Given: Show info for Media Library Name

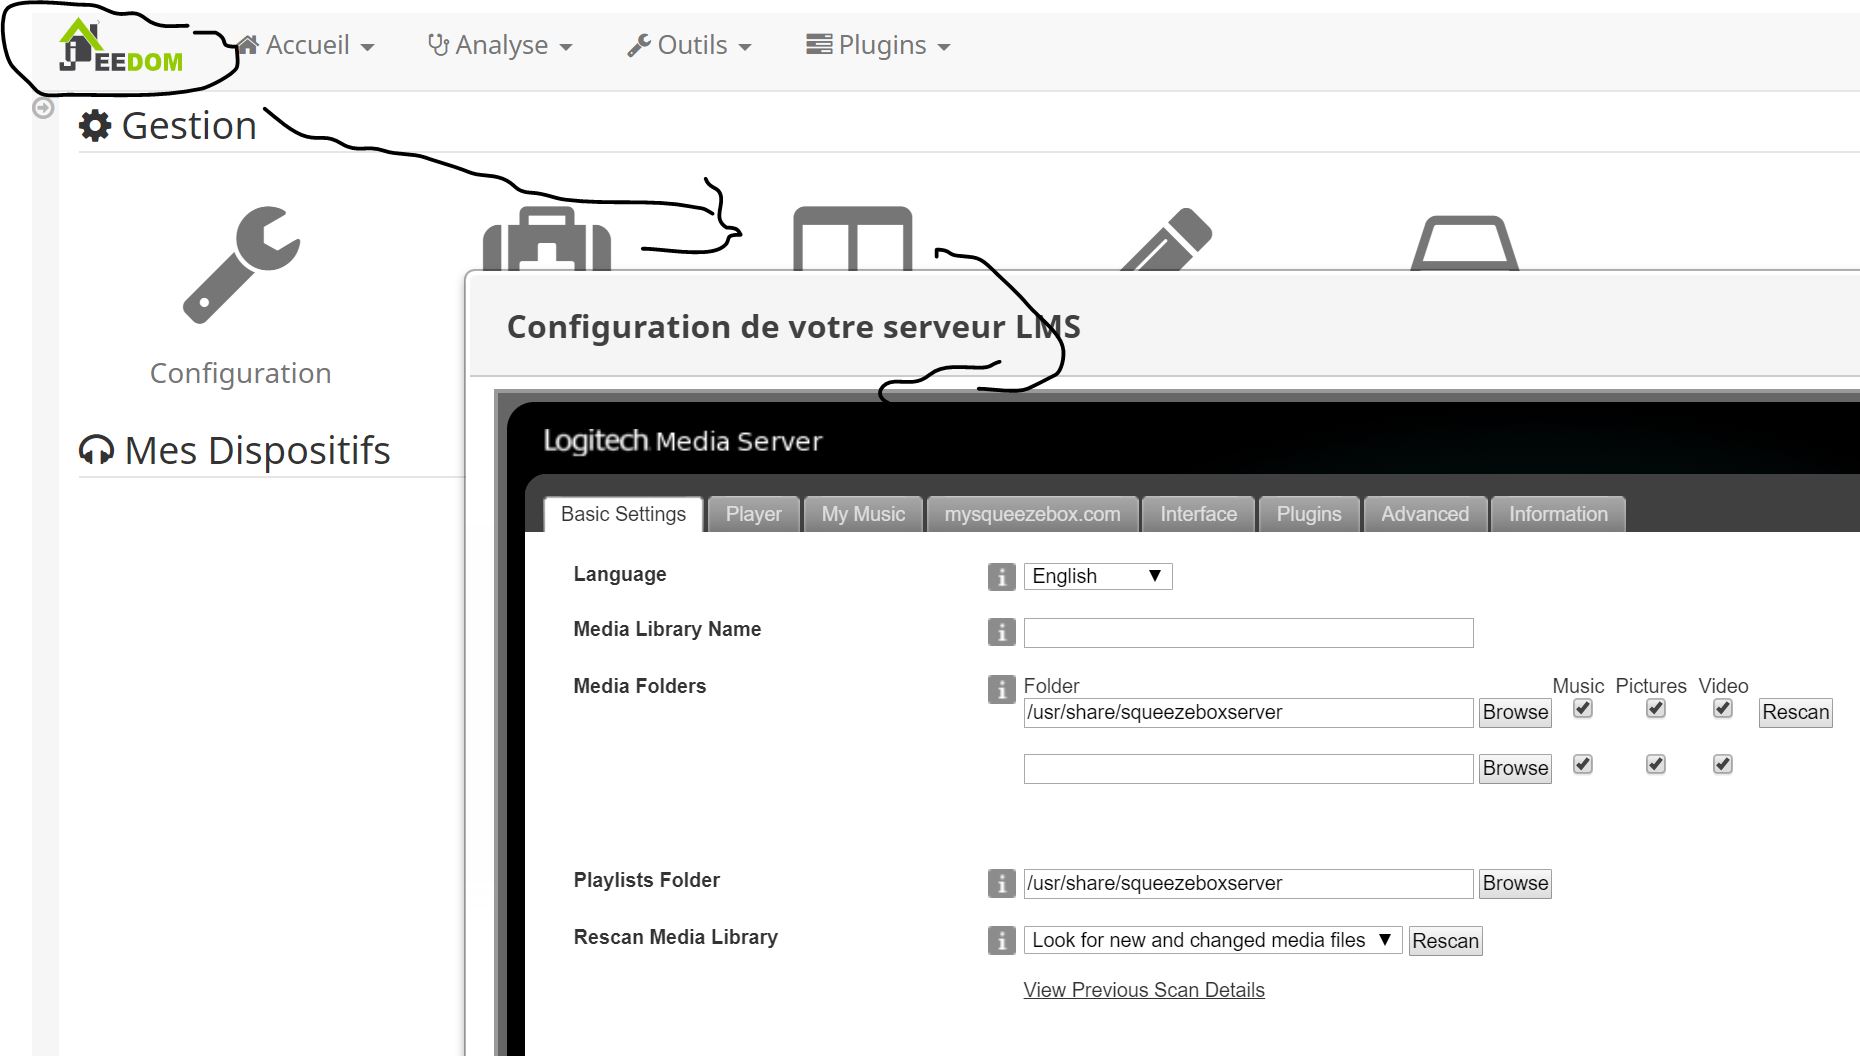Looking at the screenshot, I should (1001, 632).
